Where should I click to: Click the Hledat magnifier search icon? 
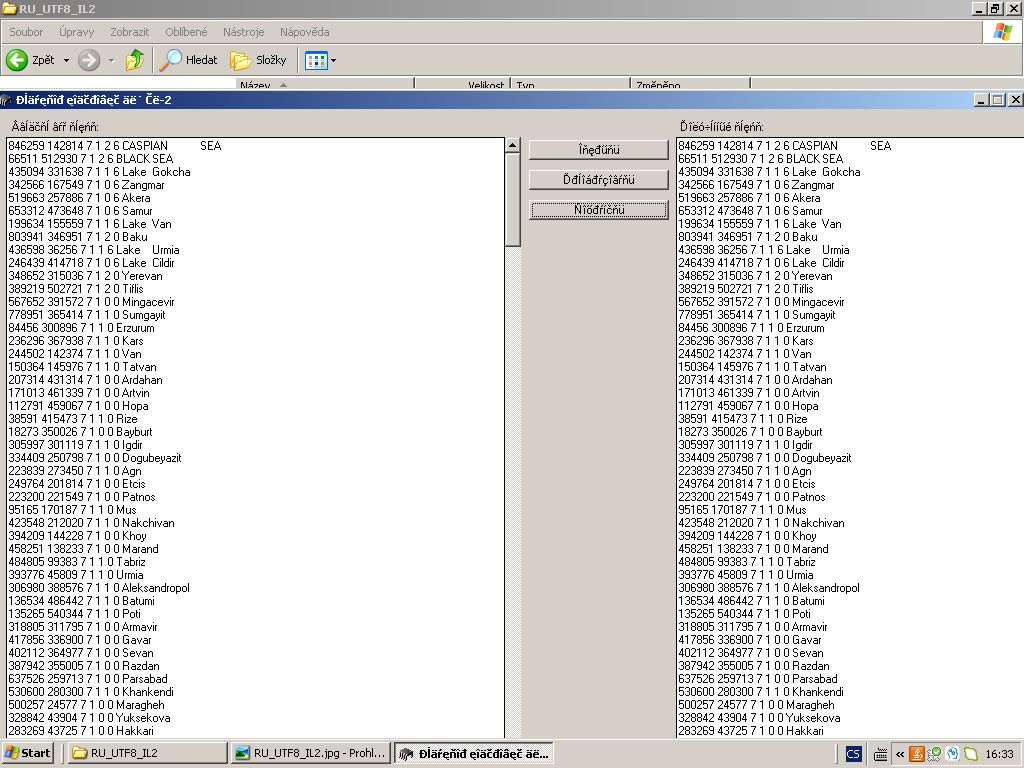(173, 60)
